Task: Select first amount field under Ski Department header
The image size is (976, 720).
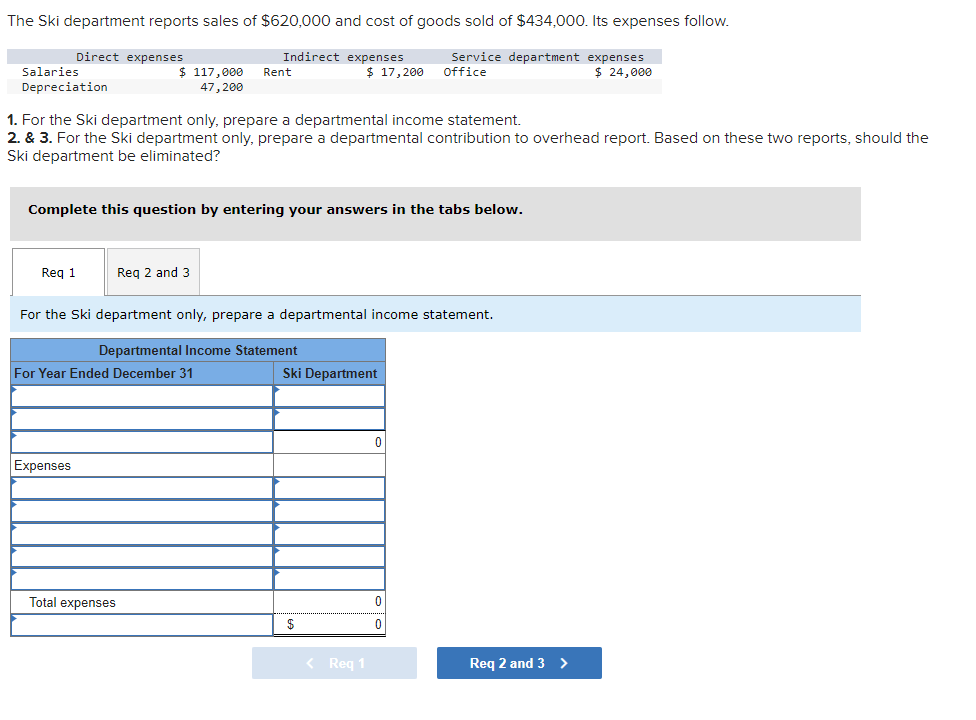Action: tap(329, 396)
